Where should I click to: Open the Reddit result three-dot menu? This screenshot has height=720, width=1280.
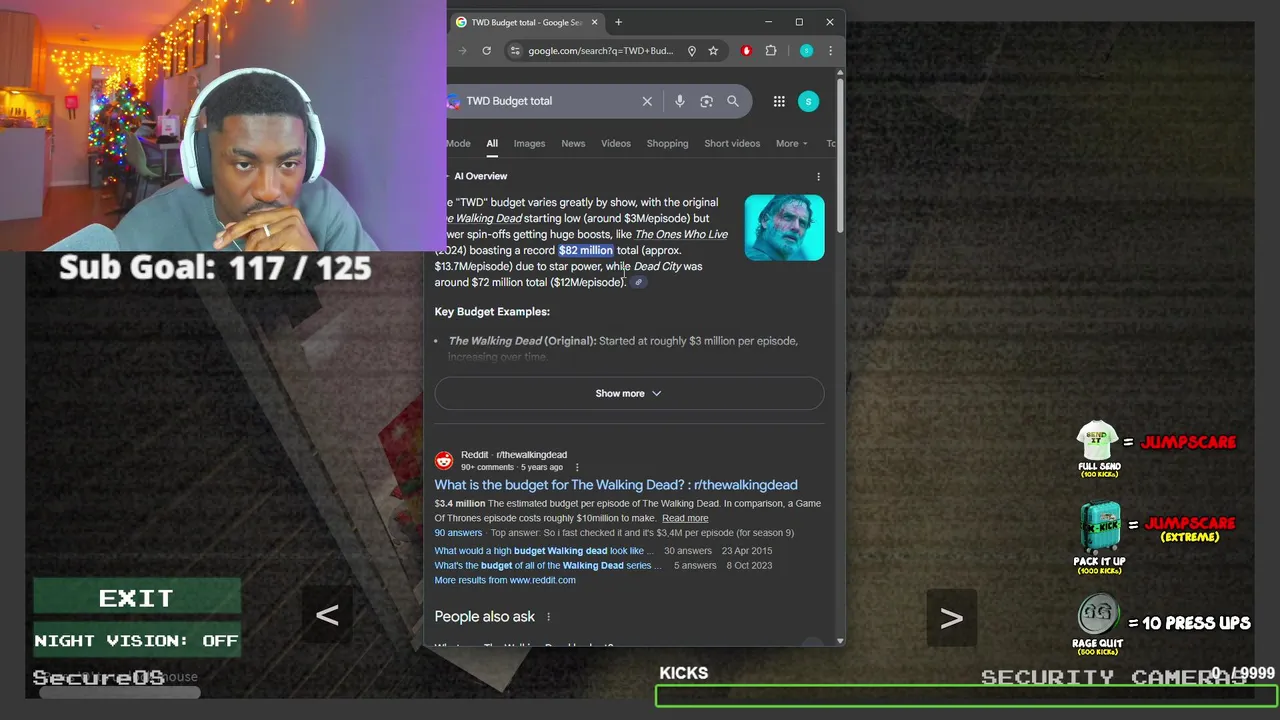(x=576, y=467)
